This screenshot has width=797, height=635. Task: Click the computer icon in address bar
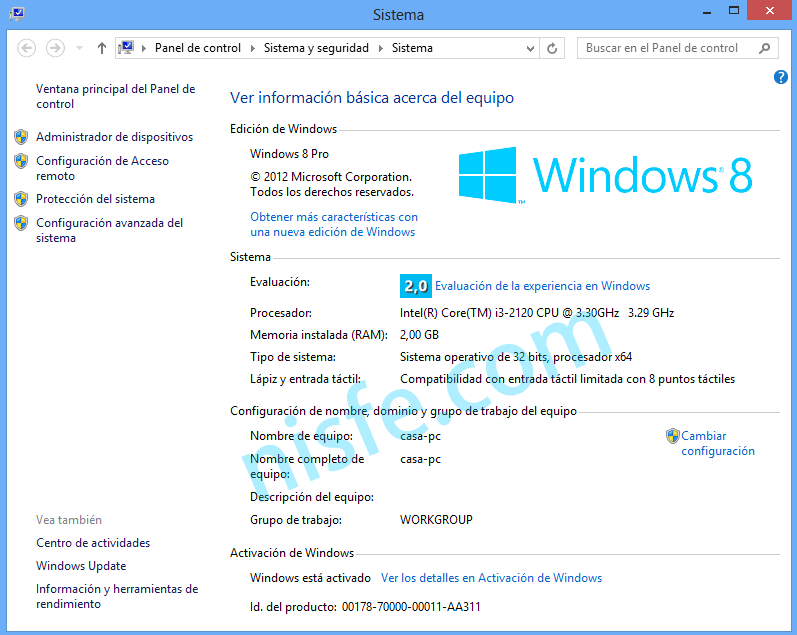click(126, 48)
